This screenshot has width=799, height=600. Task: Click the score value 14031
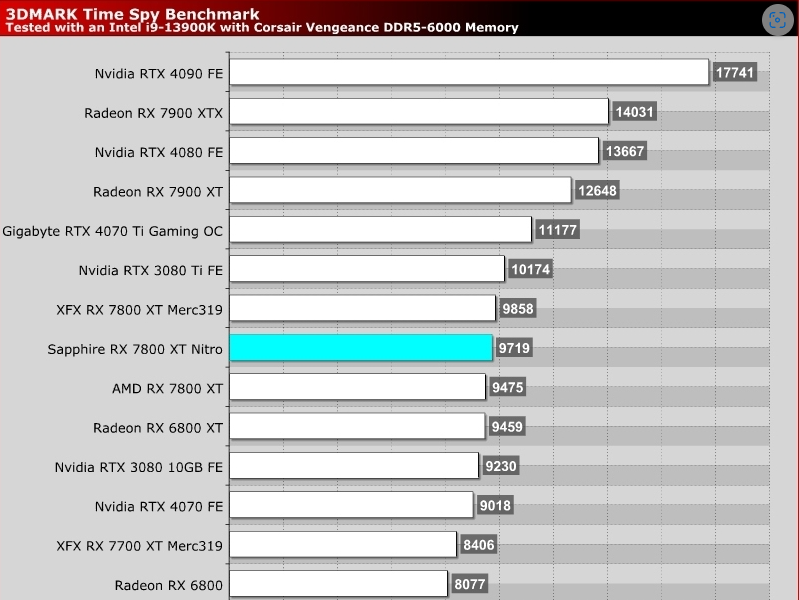(x=634, y=112)
